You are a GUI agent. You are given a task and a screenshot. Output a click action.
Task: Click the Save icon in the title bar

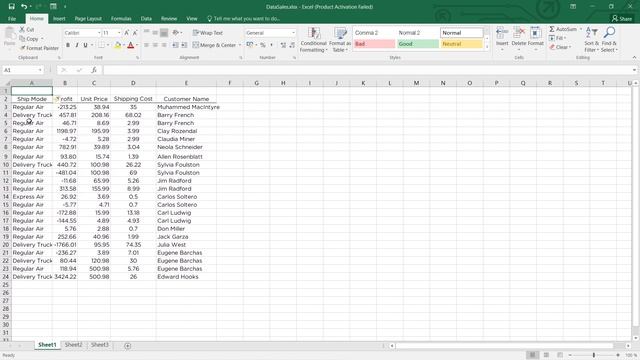point(11,7)
